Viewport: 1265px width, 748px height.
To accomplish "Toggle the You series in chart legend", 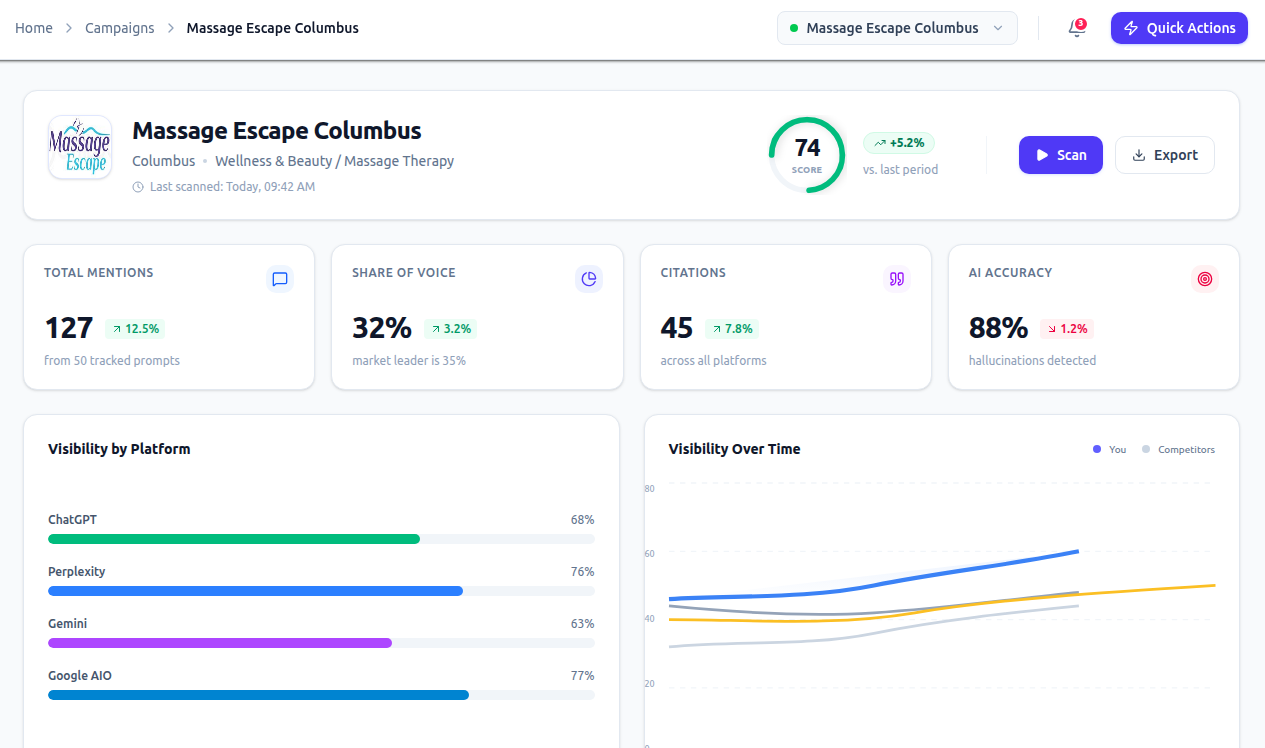I will point(1110,450).
